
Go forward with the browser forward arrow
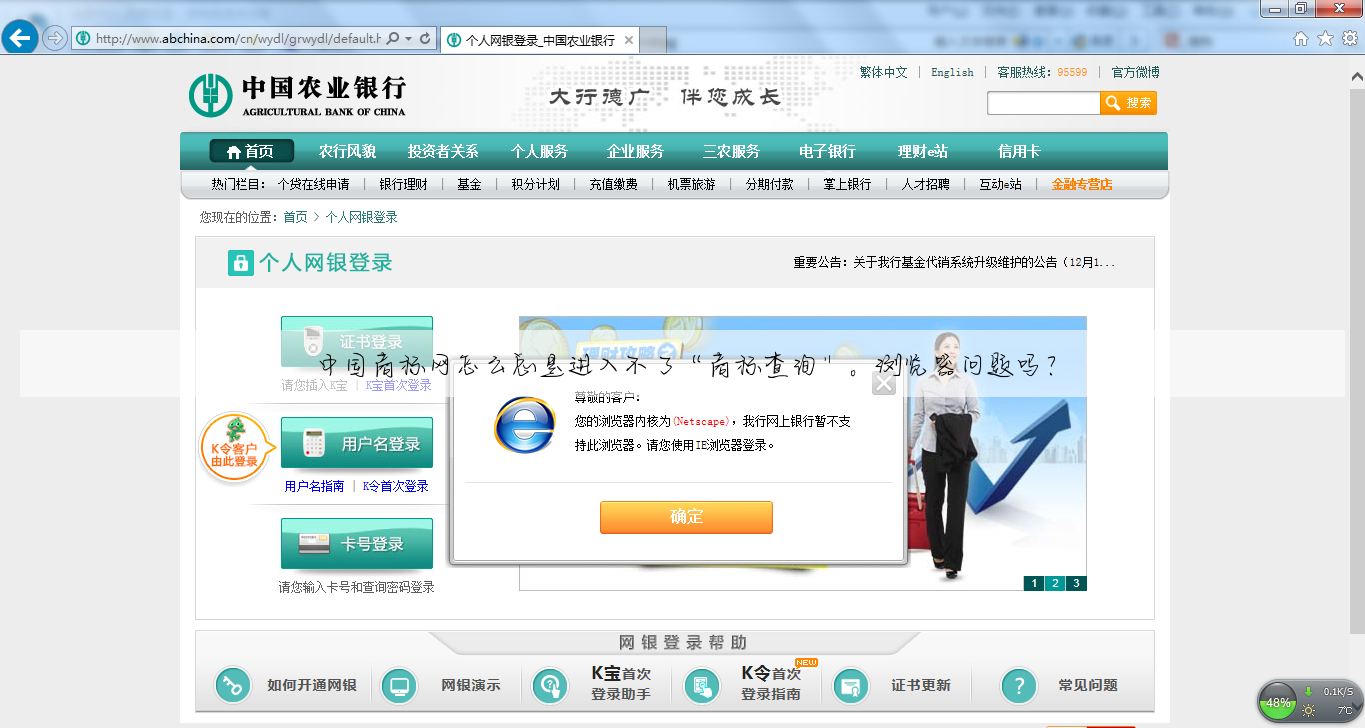click(55, 38)
